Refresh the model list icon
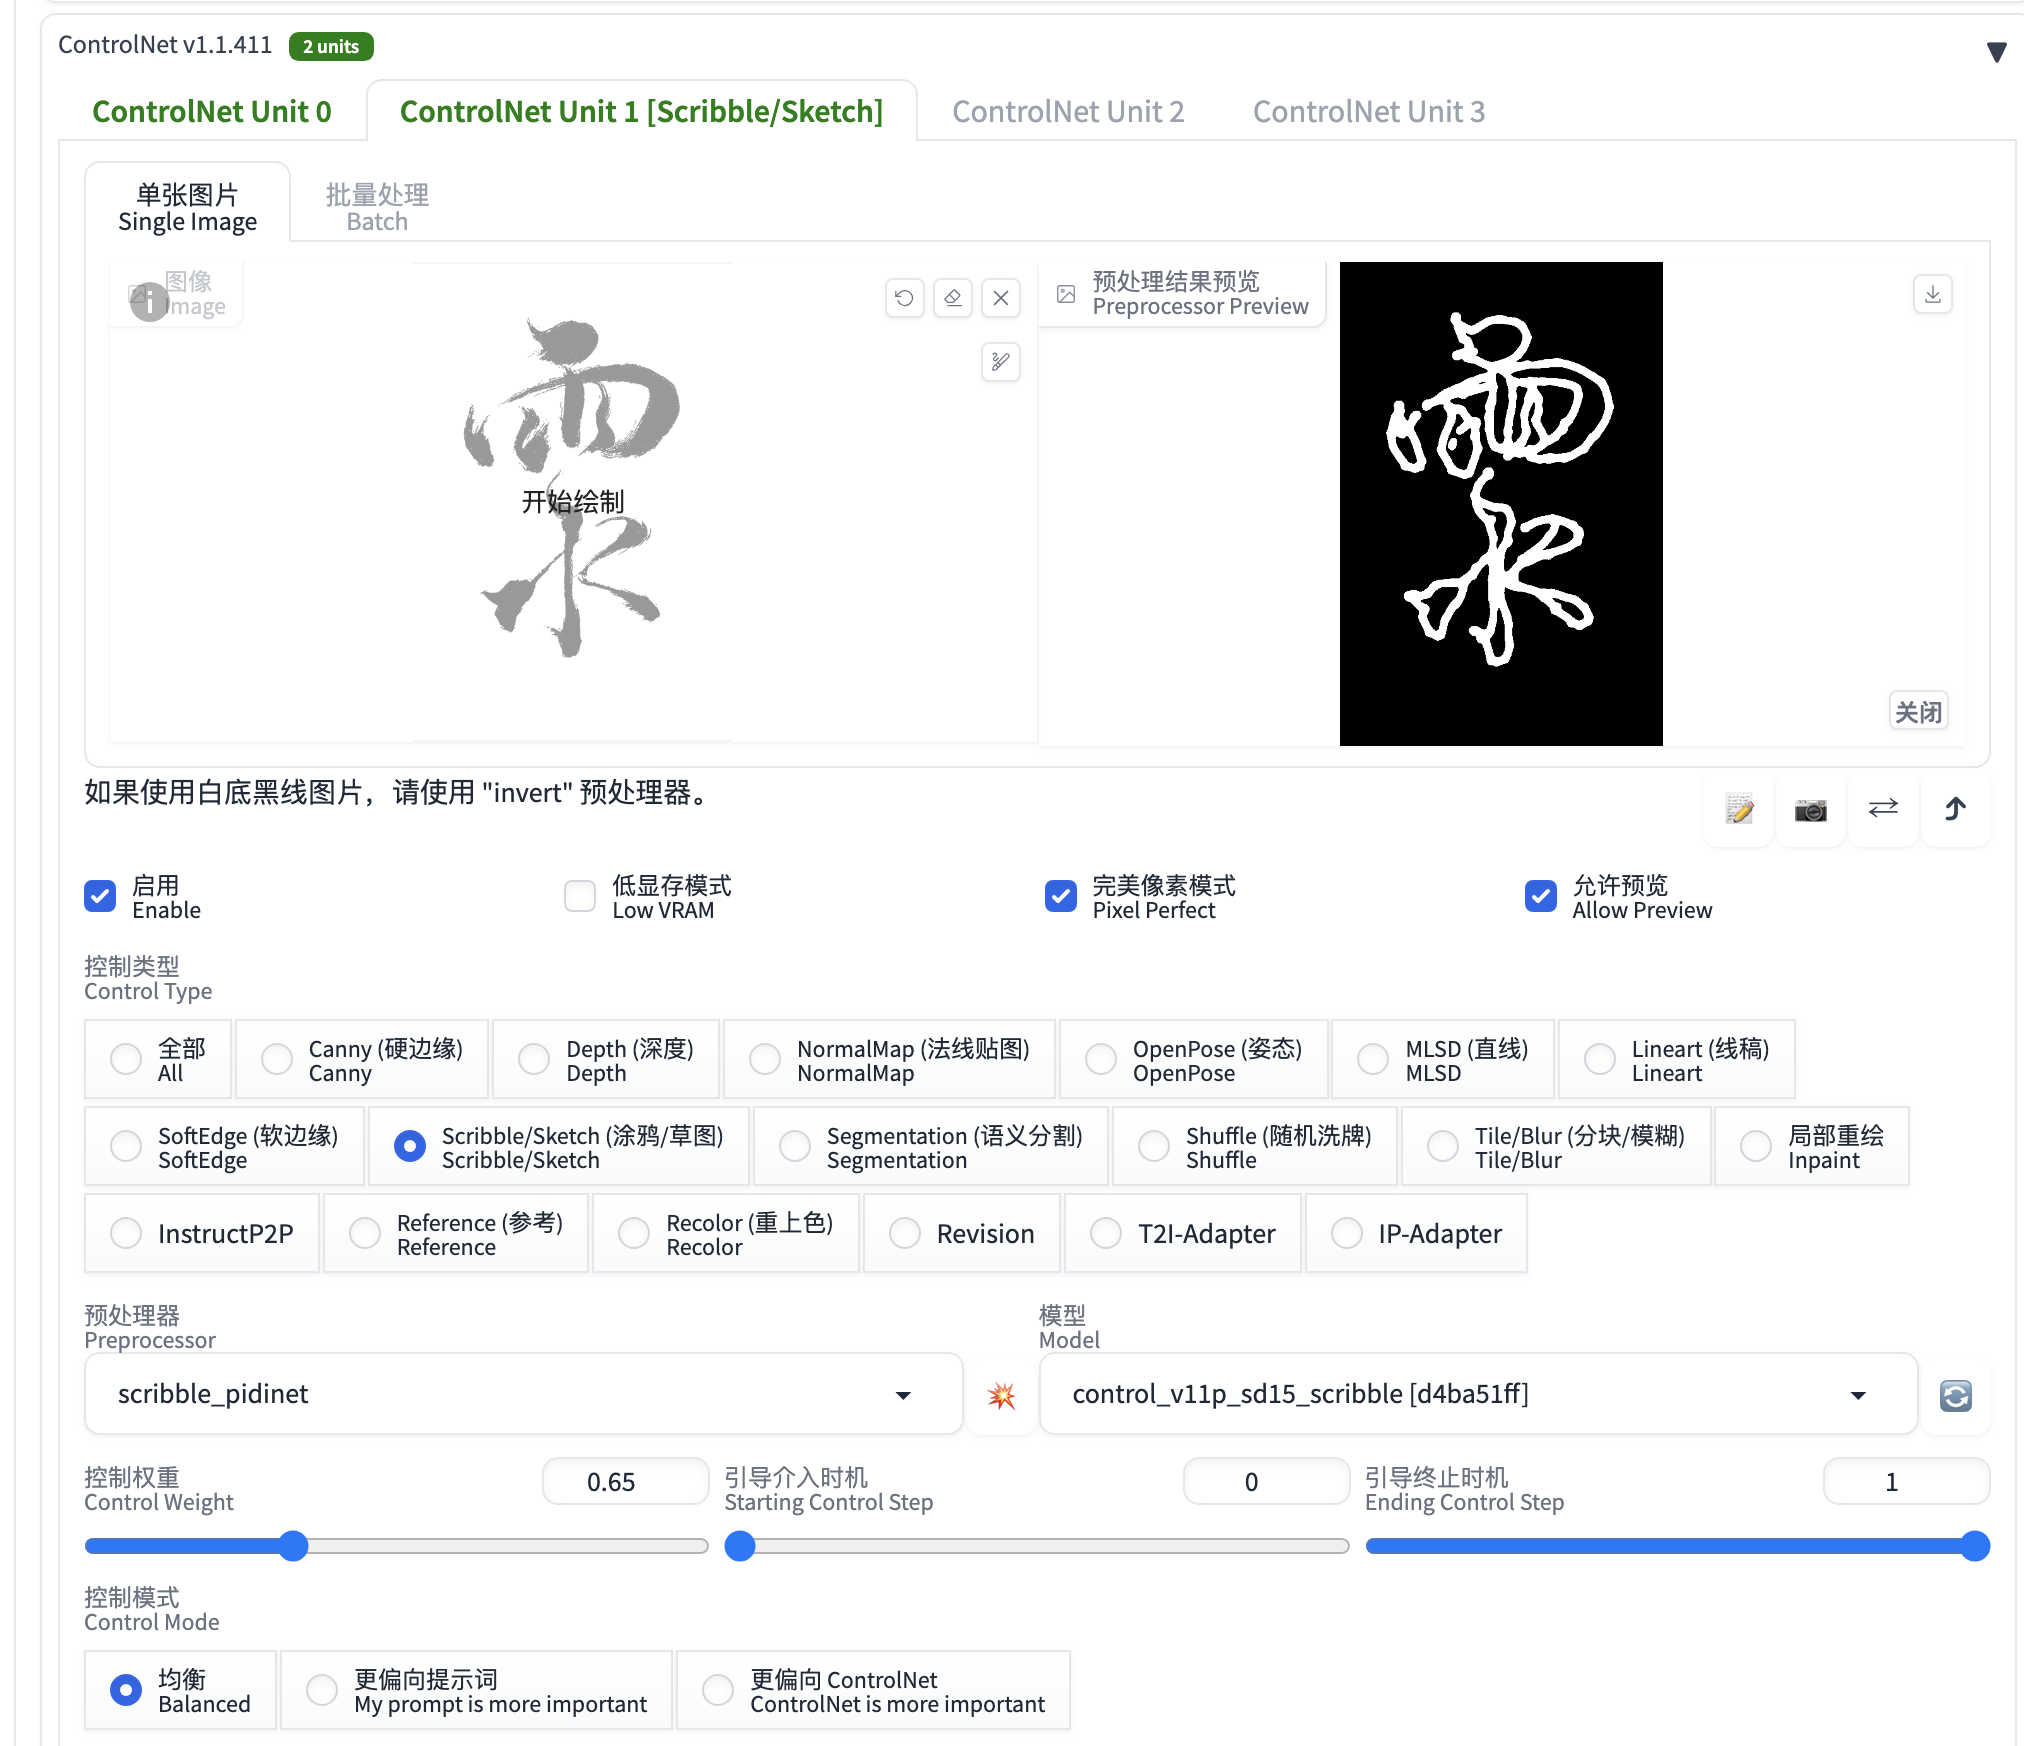Screen dimensions: 2024x1746 [1955, 1395]
